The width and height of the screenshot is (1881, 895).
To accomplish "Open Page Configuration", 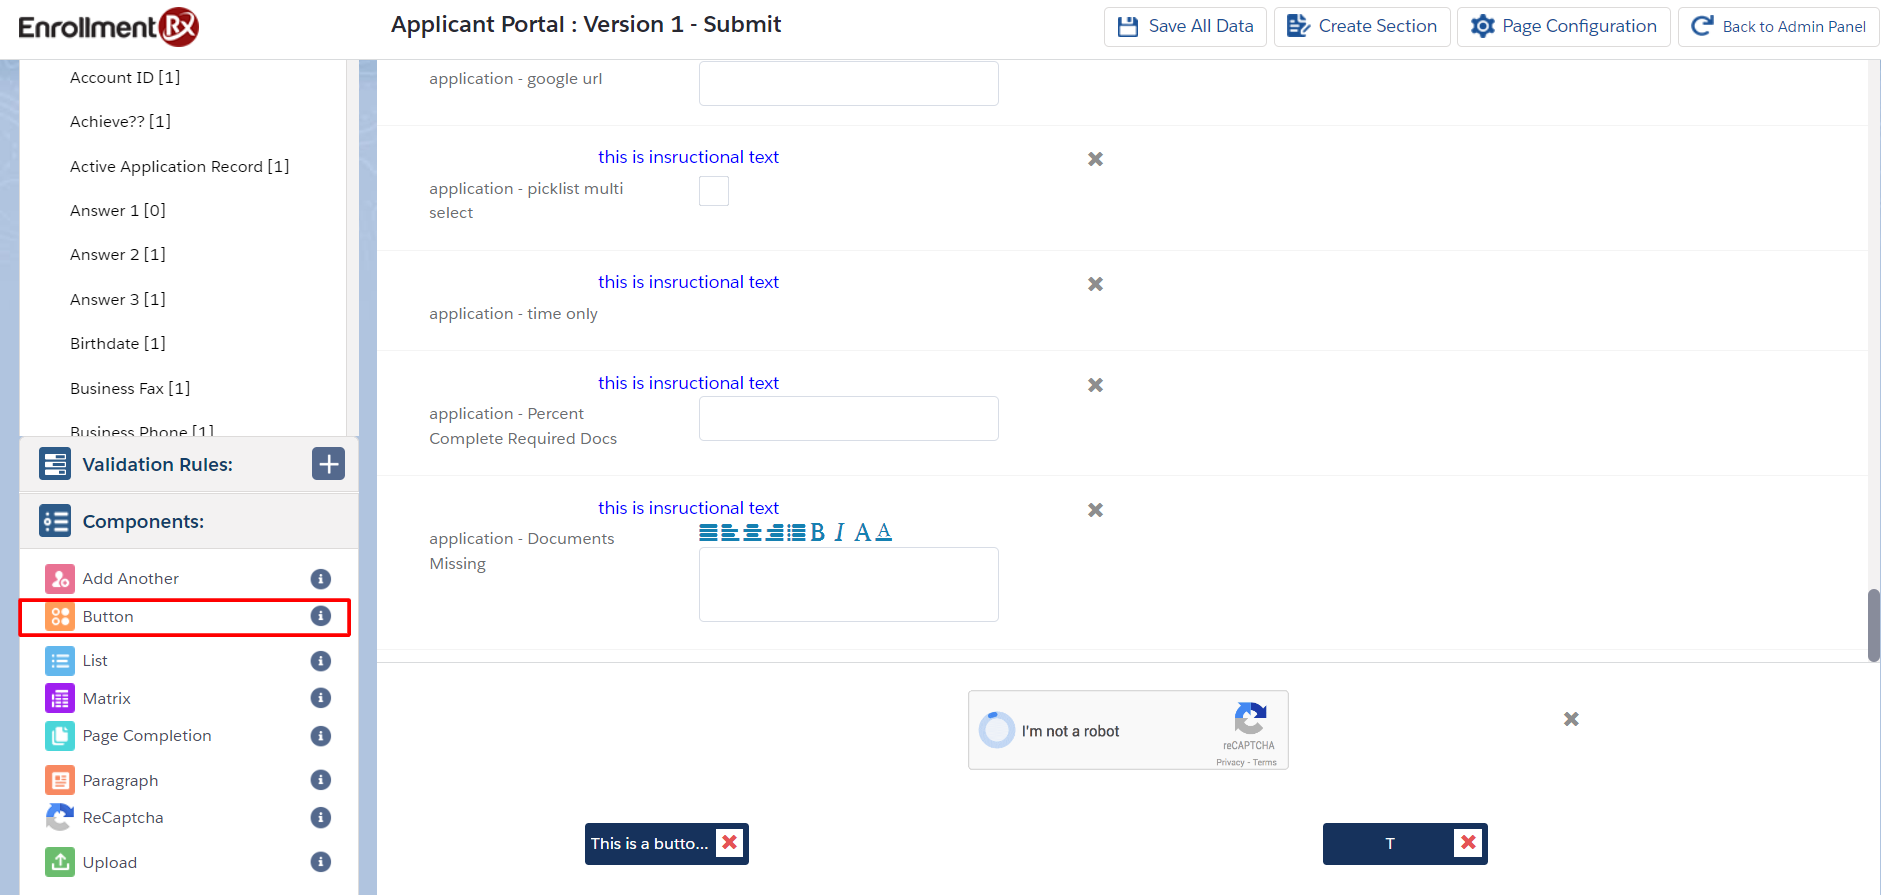I will (x=1563, y=26).
